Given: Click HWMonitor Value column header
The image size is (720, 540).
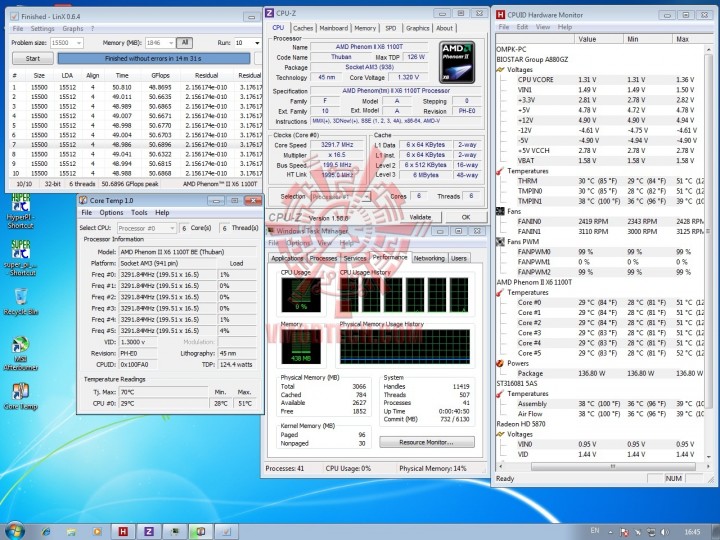Looking at the screenshot, I should pyautogui.click(x=599, y=39).
